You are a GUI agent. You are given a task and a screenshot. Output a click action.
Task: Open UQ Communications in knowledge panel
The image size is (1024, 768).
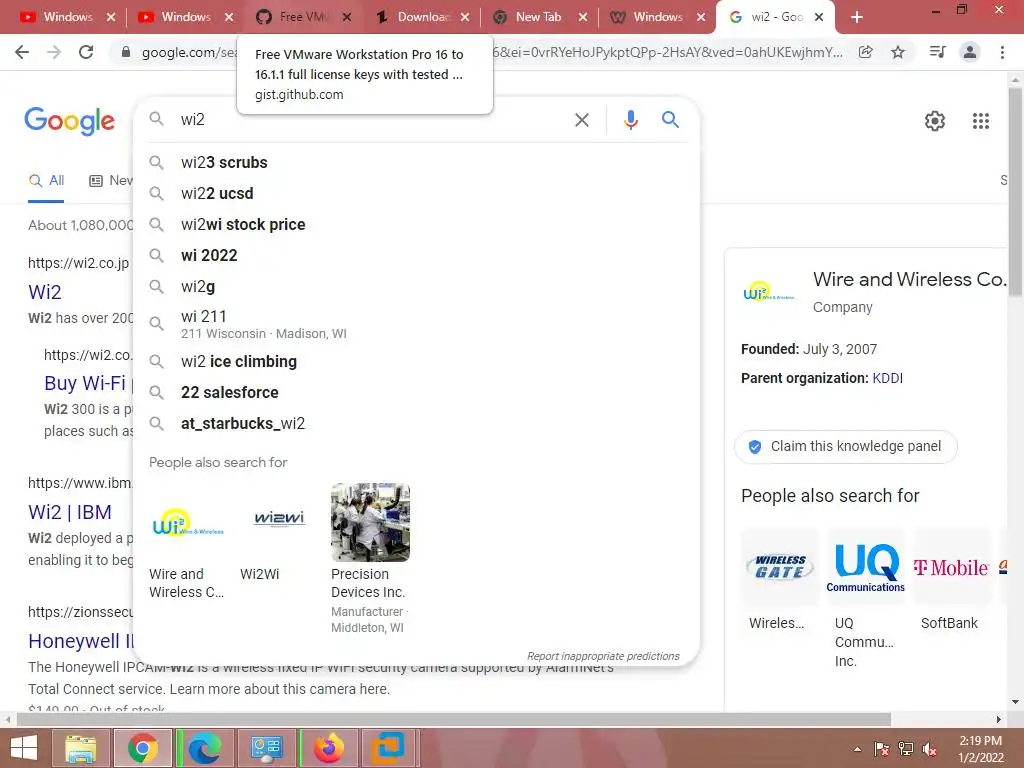[865, 567]
